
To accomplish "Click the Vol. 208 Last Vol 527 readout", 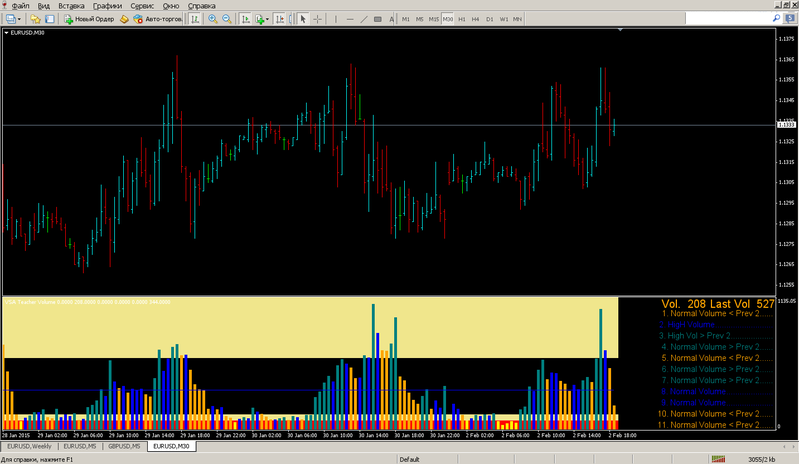I will click(717, 304).
